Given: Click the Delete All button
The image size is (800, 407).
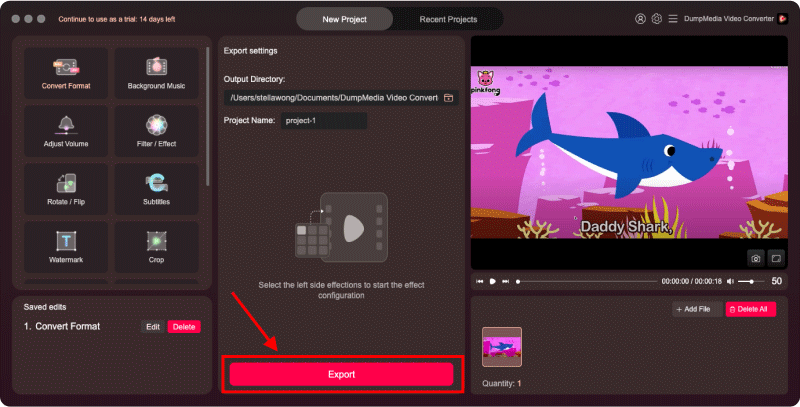Looking at the screenshot, I should [x=751, y=309].
